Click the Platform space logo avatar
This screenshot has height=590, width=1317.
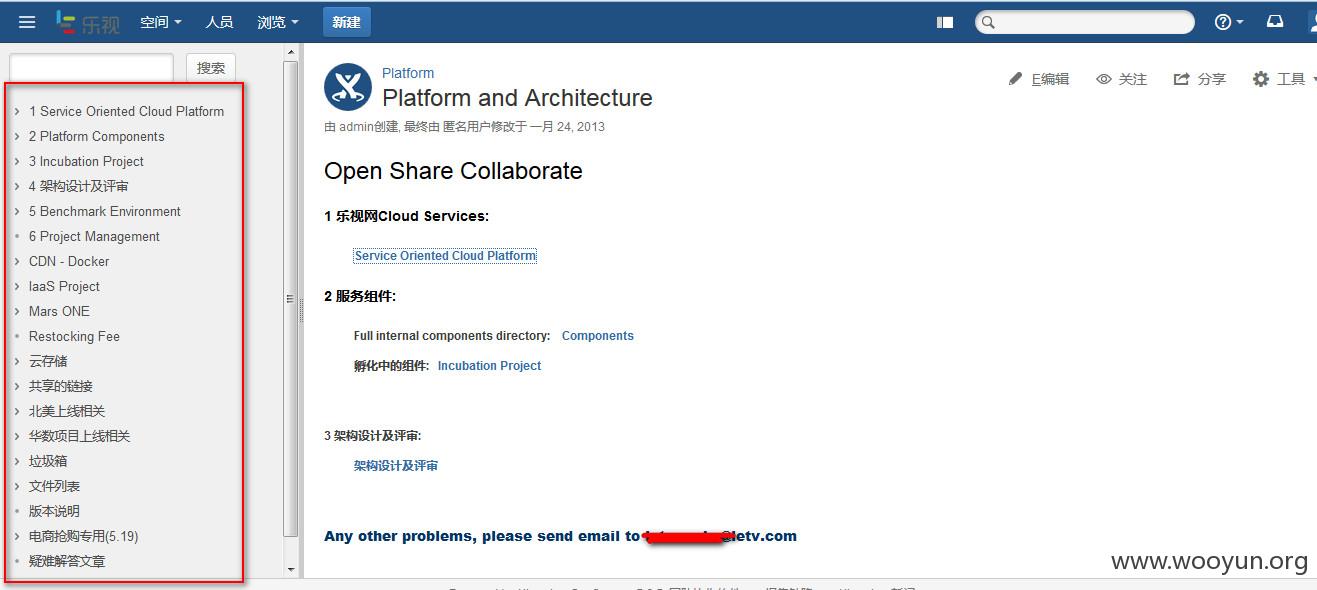pos(348,87)
